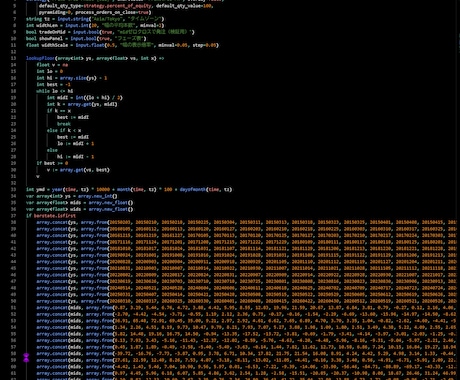
Task: Click line number 13 in the gutter
Action: (14, 58)
